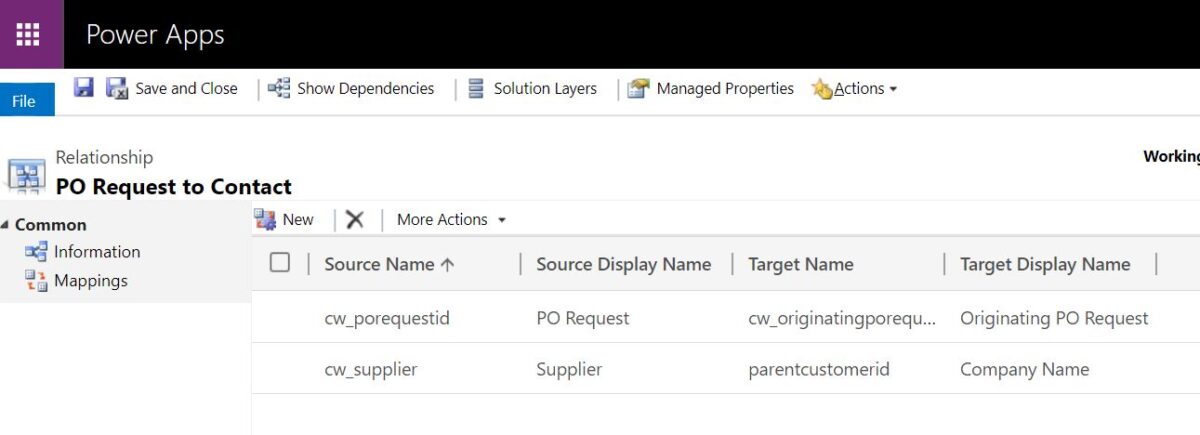The image size is (1200, 435).
Task: Click the Power Apps title
Action: [155, 34]
